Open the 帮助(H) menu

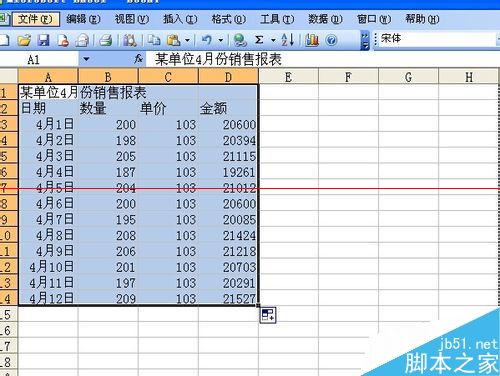point(422,19)
